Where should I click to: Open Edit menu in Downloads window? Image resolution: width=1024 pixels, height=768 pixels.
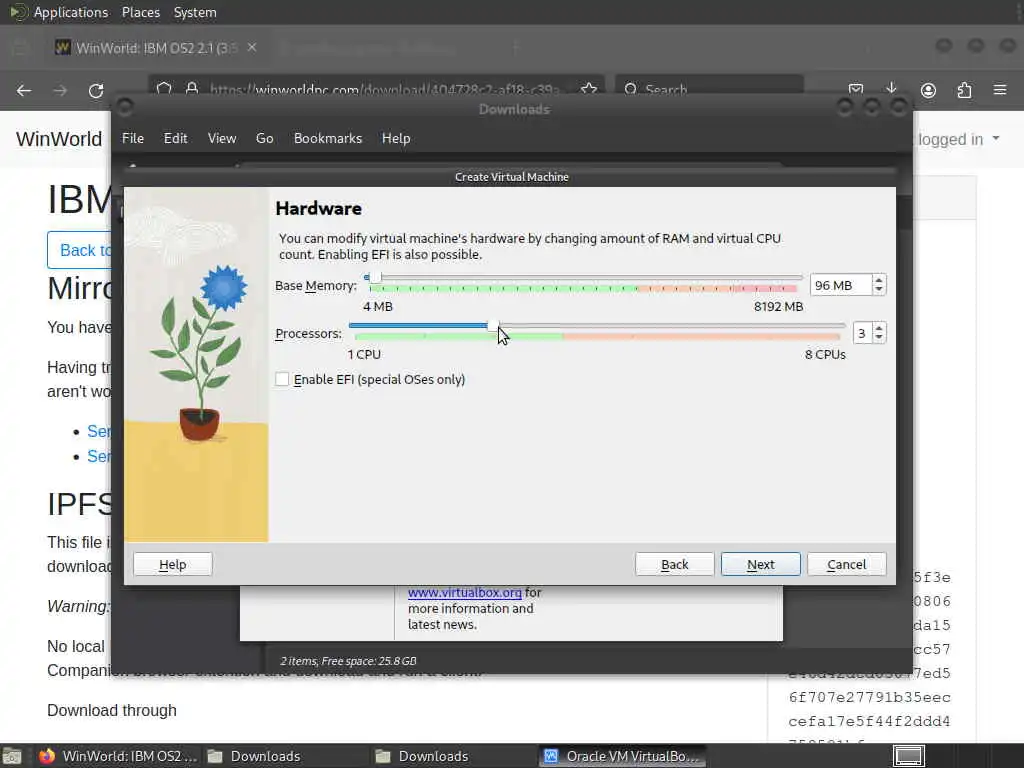click(x=175, y=138)
